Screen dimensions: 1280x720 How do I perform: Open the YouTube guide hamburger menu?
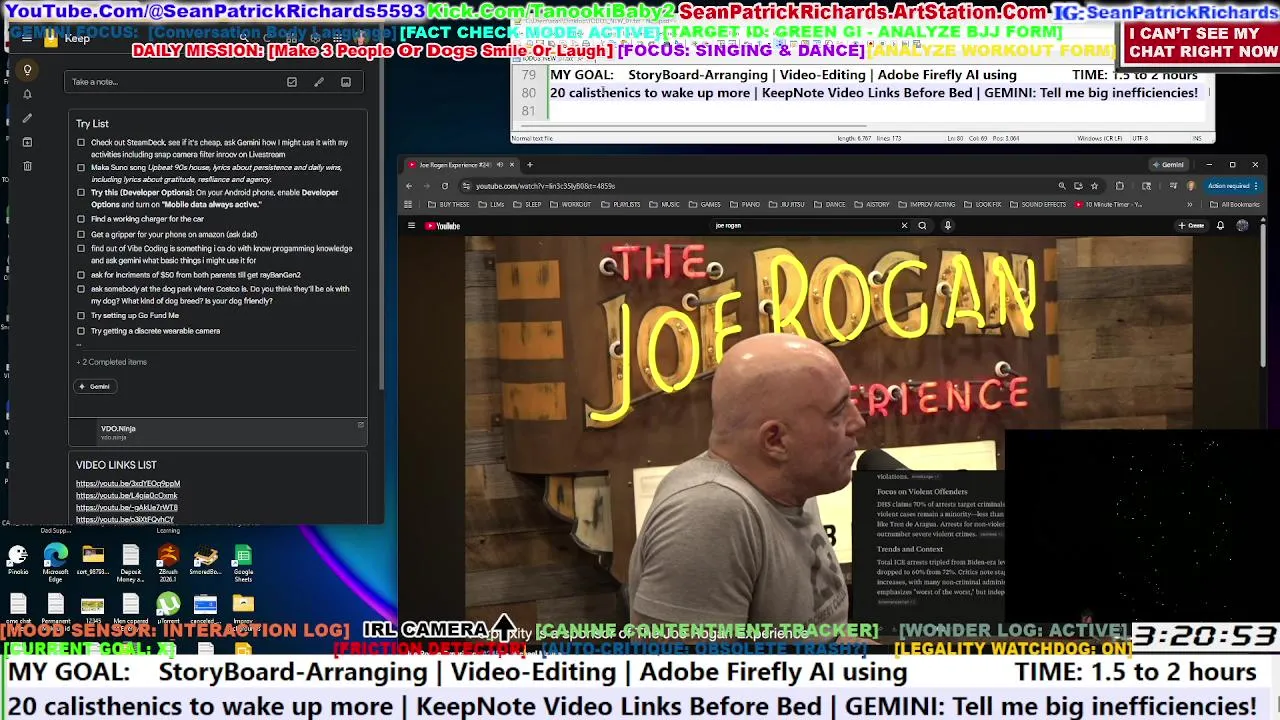pyautogui.click(x=411, y=226)
